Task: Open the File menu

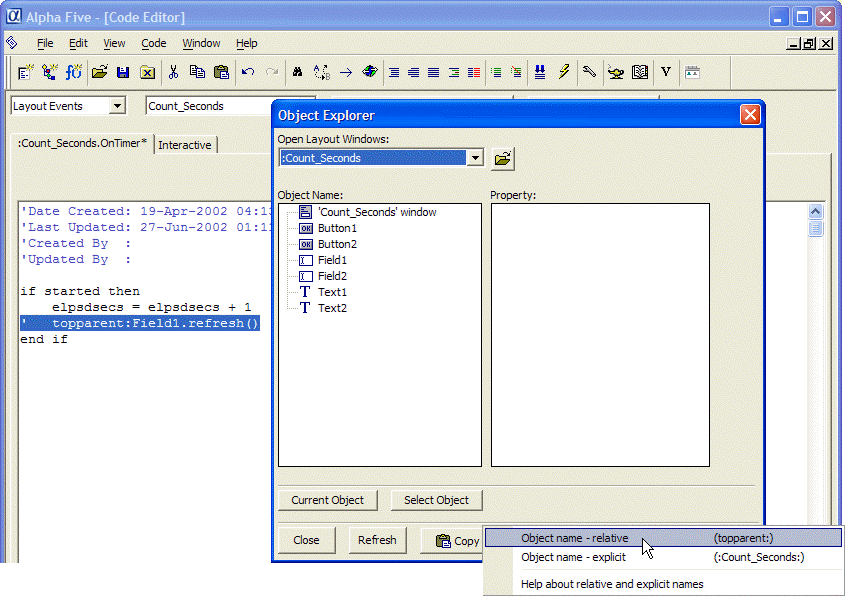Action: 45,43
